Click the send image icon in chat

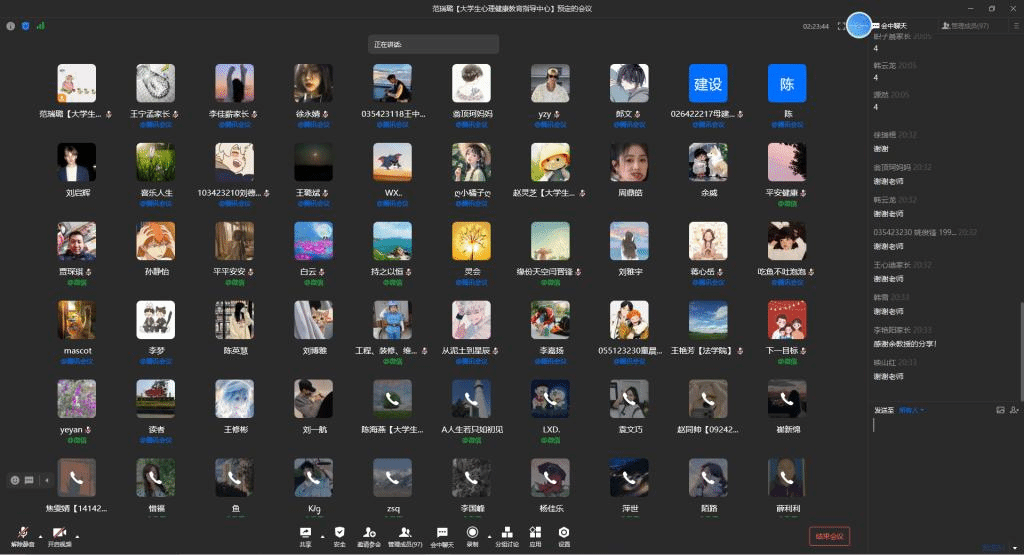pos(1000,410)
